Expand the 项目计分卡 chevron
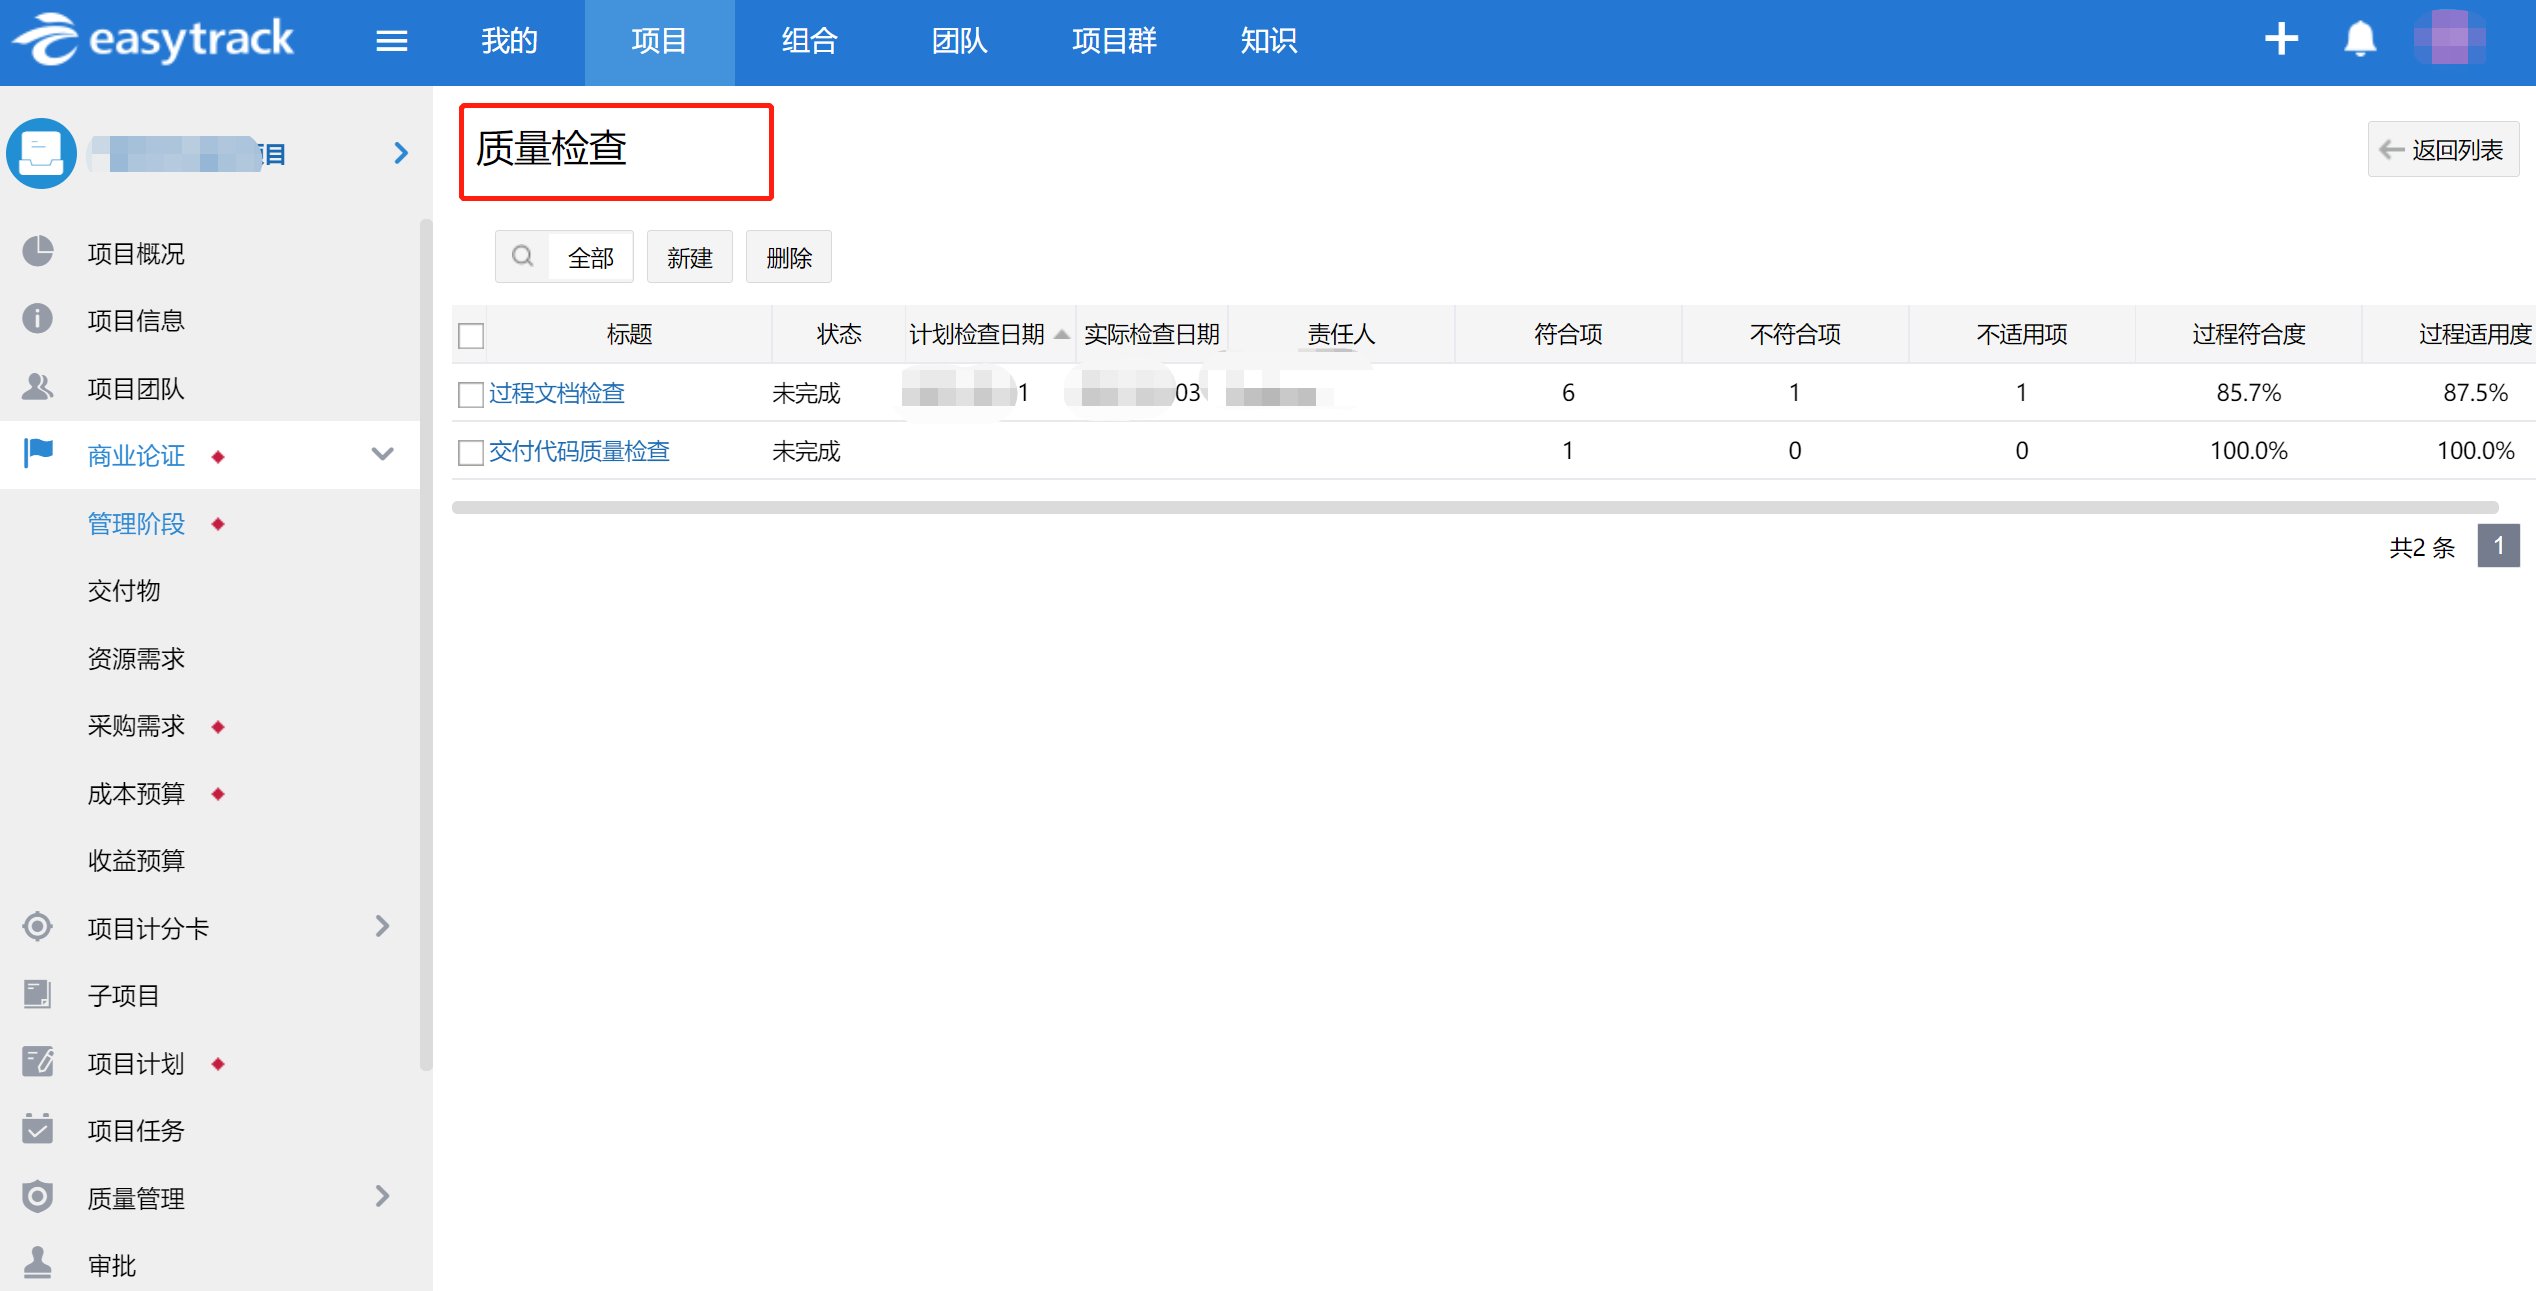The width and height of the screenshot is (2536, 1291). coord(382,926)
